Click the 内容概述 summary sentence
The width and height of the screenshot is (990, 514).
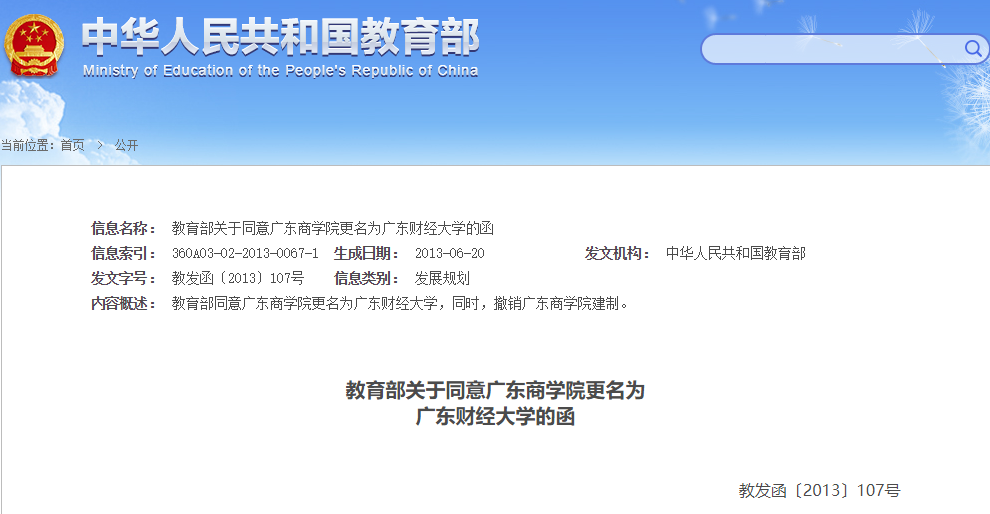[x=401, y=304]
